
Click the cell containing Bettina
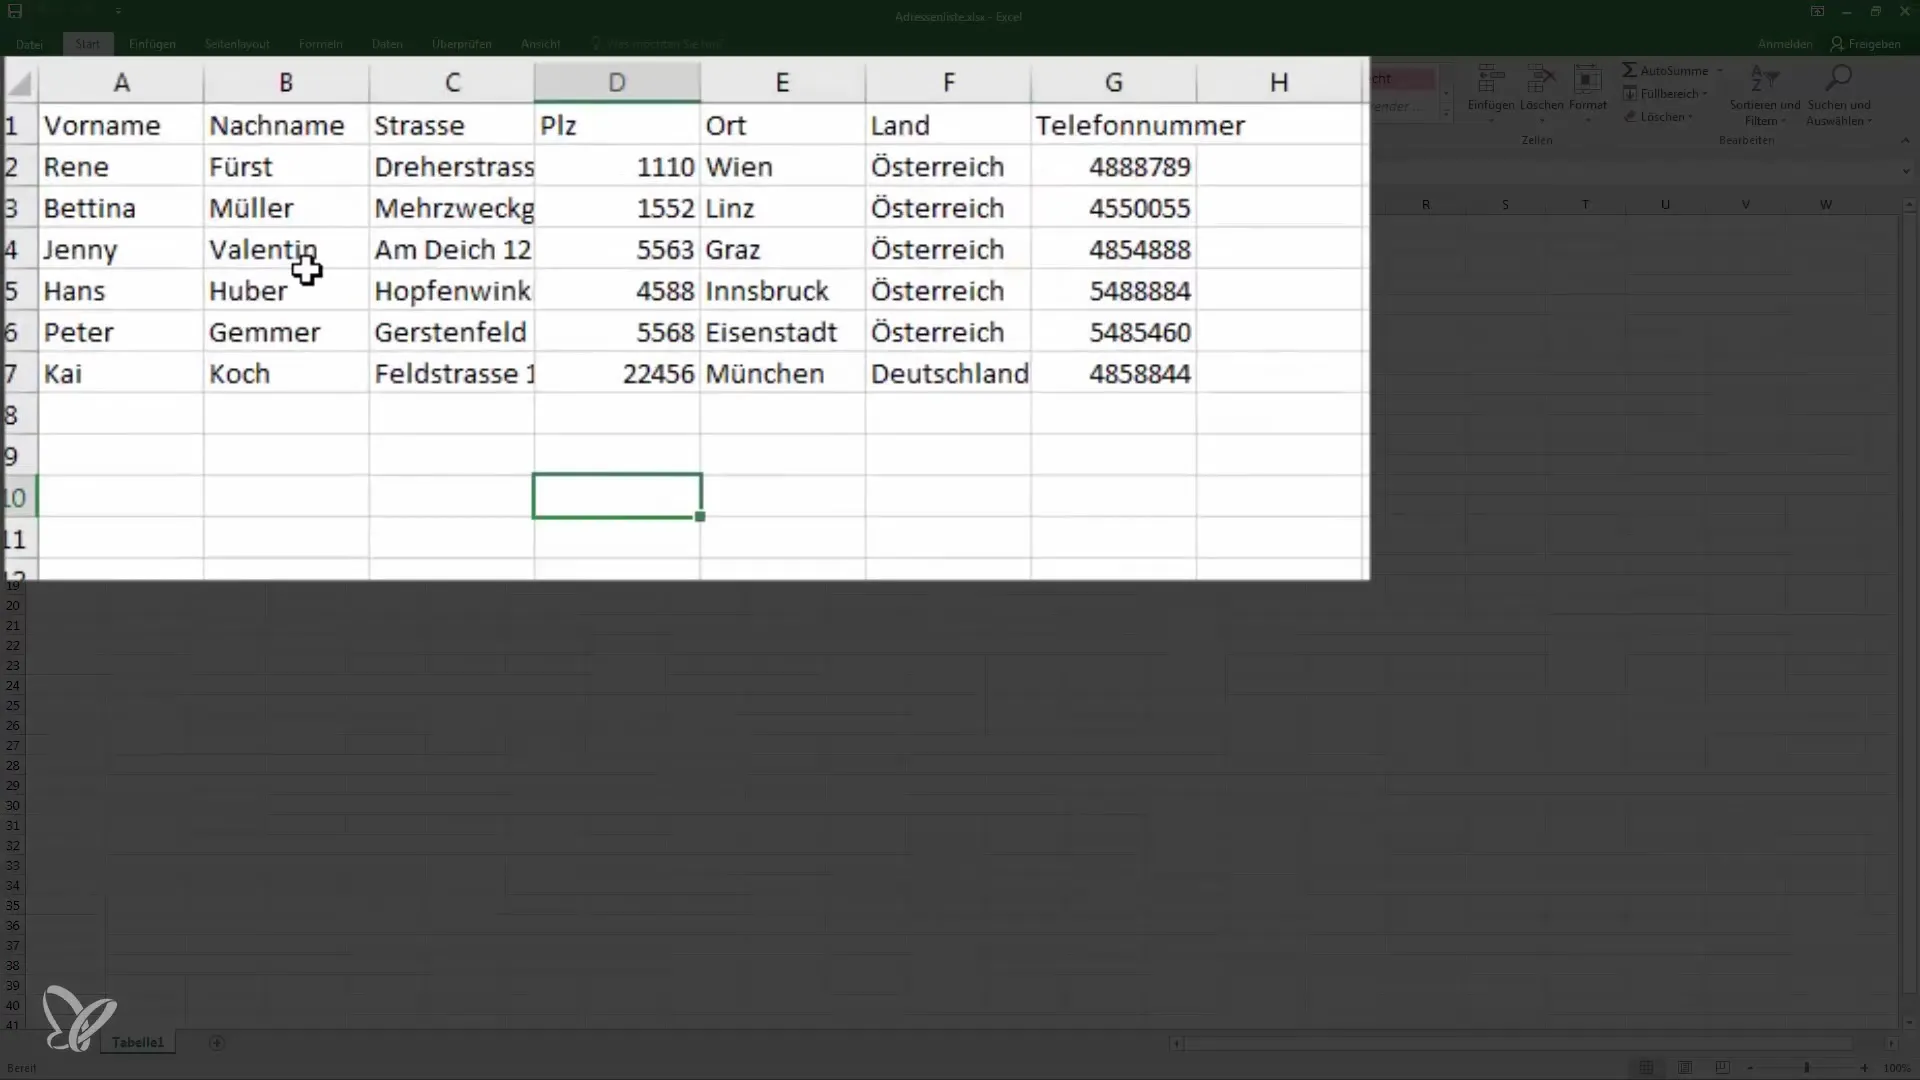click(x=121, y=208)
